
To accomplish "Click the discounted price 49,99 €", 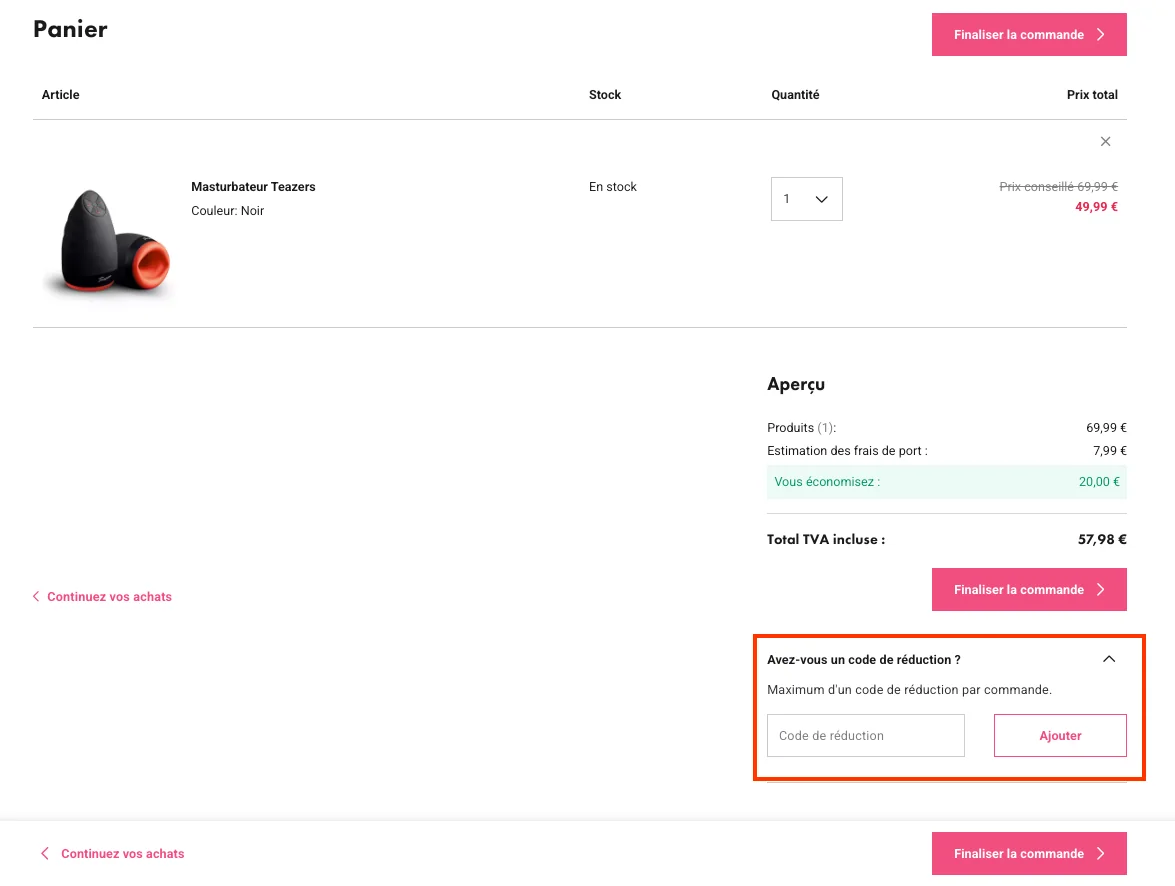I will [x=1096, y=206].
